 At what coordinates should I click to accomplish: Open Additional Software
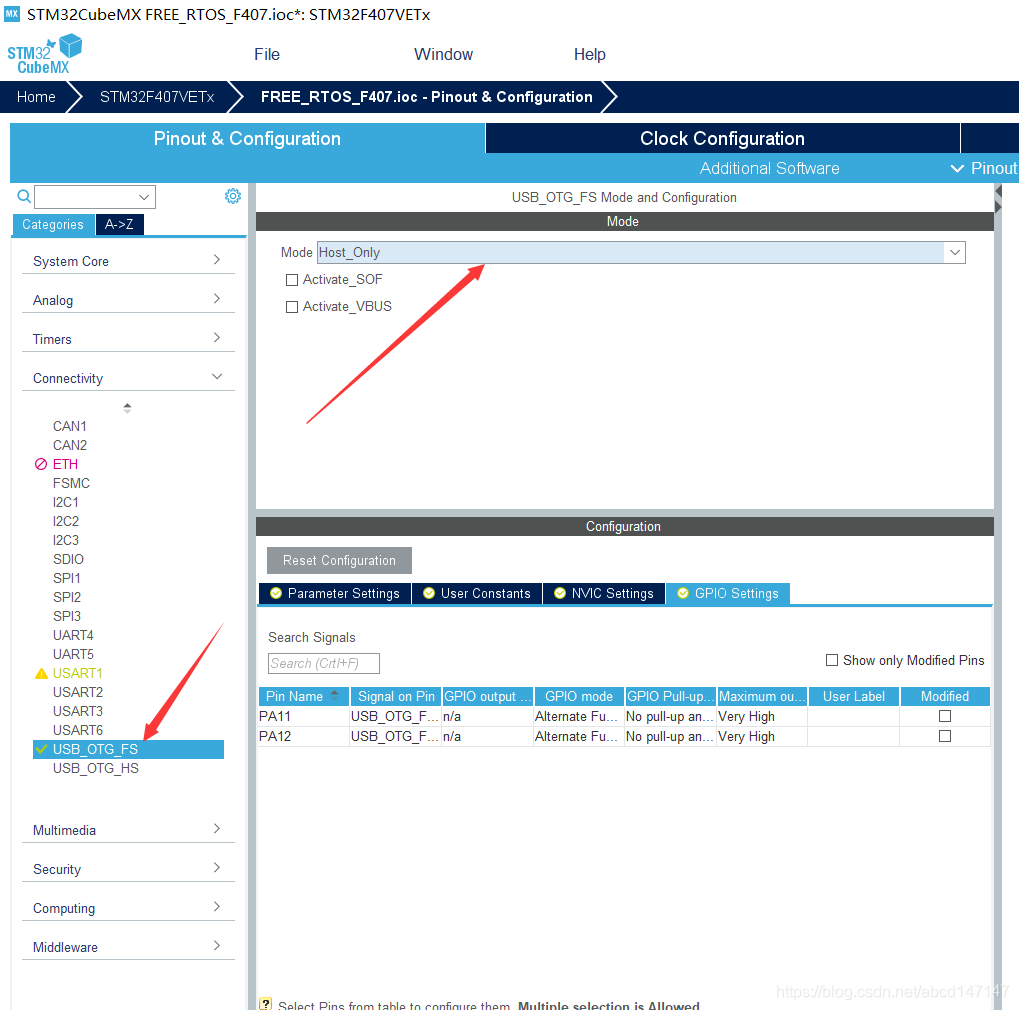coord(769,168)
